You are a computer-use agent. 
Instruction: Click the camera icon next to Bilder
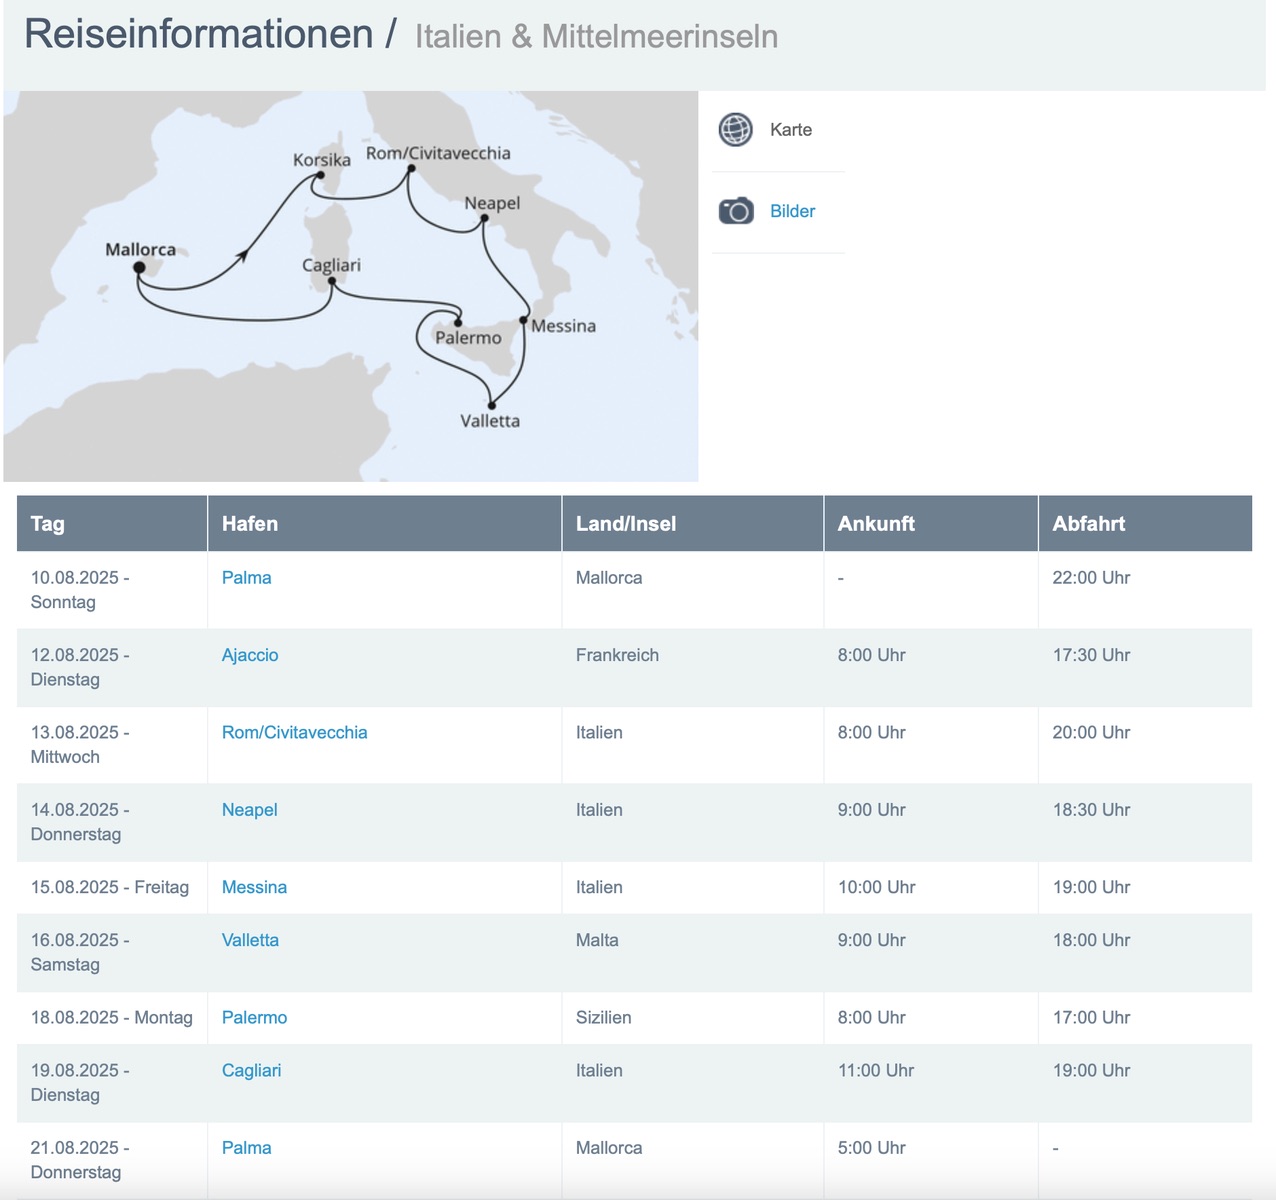pos(736,211)
